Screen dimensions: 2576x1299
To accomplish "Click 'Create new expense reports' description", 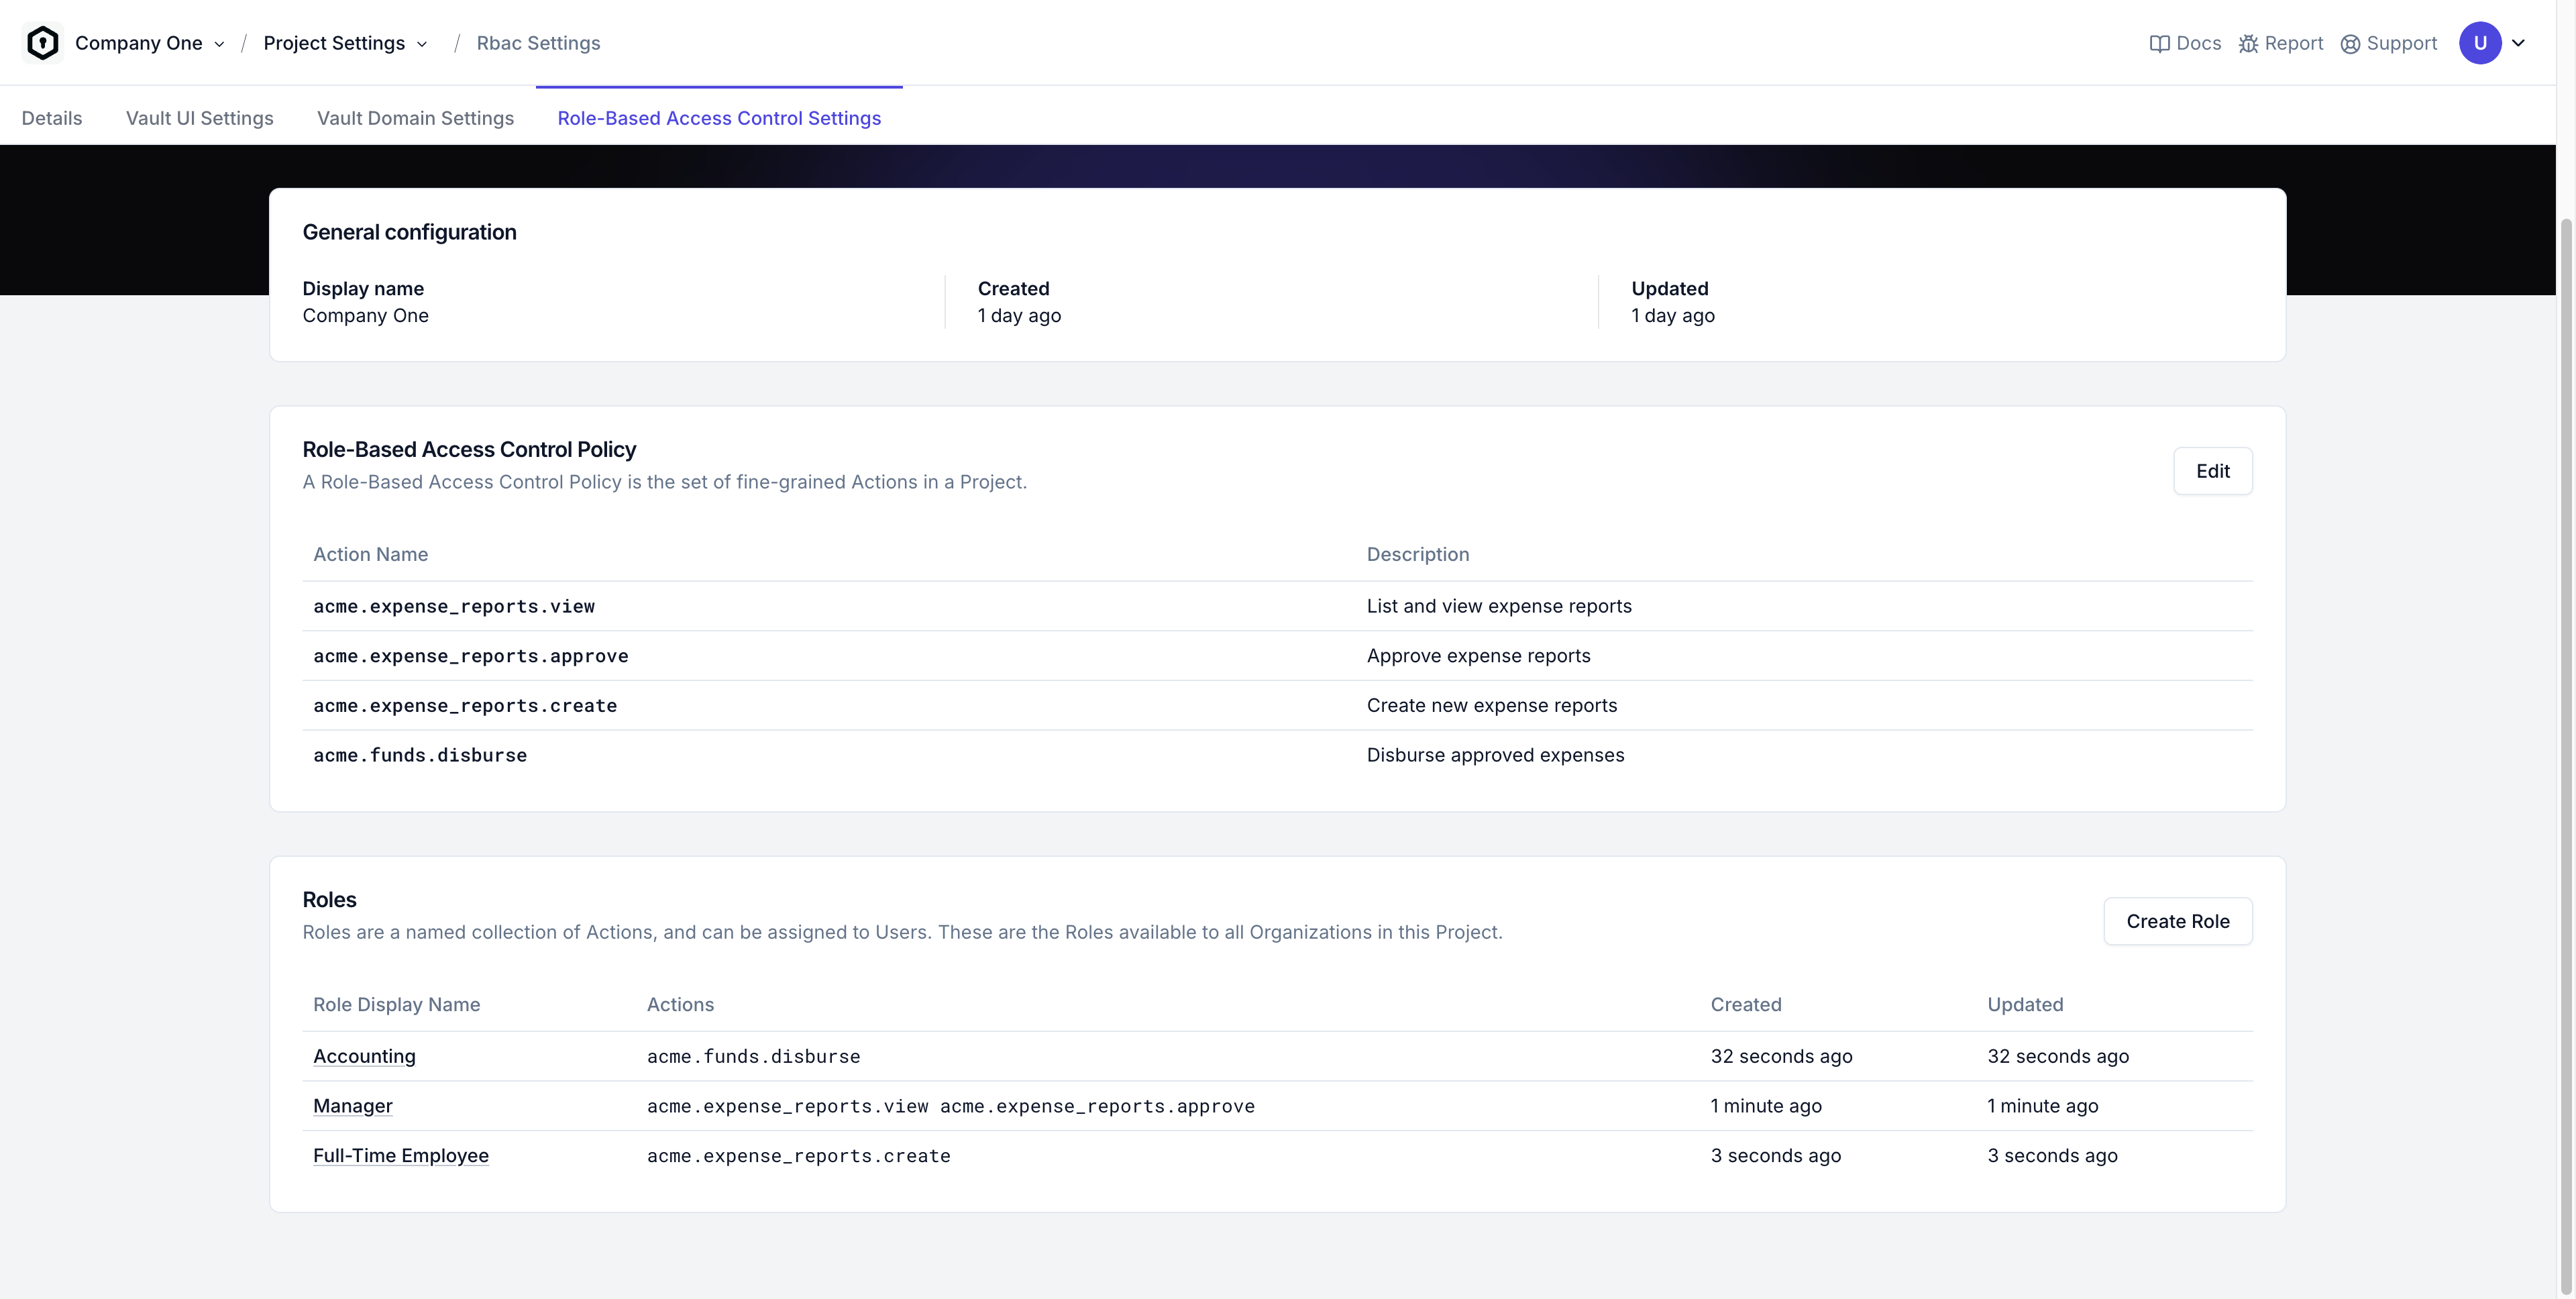I will point(1492,705).
